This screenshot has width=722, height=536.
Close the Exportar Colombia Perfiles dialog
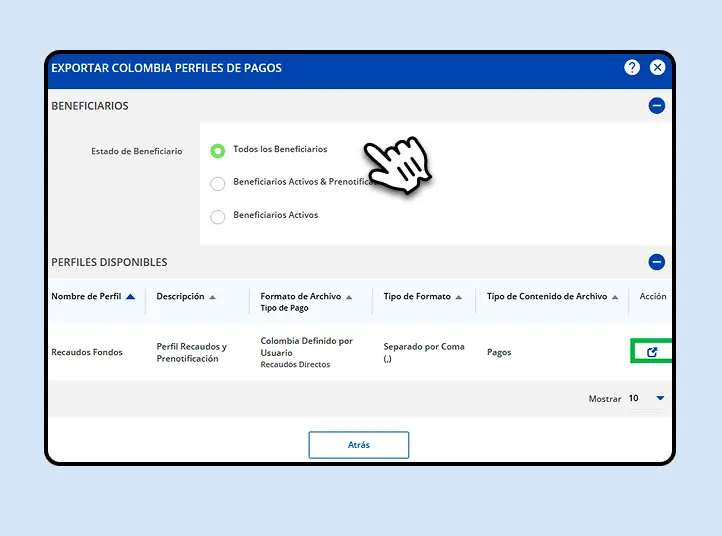[658, 68]
